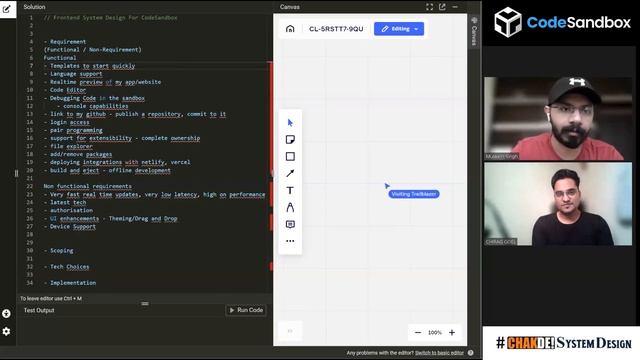Click the 100% zoom level
Screen dimensions: 640x360
(x=435, y=333)
